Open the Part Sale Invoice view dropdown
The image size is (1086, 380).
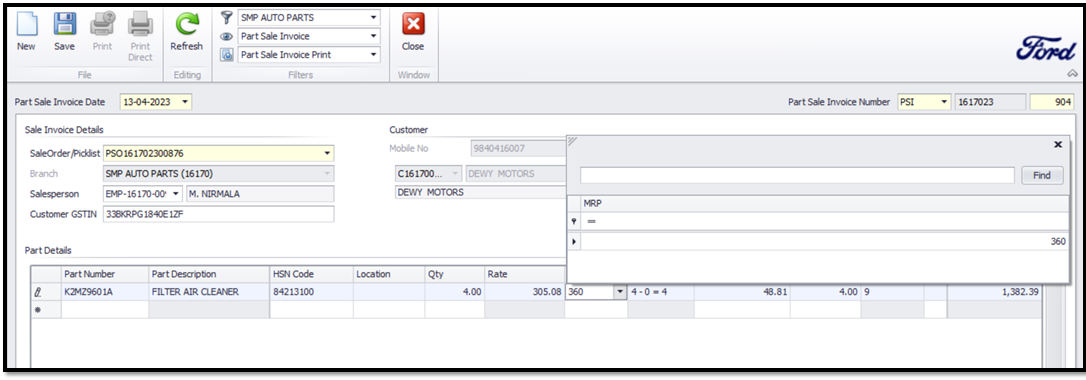coord(374,36)
